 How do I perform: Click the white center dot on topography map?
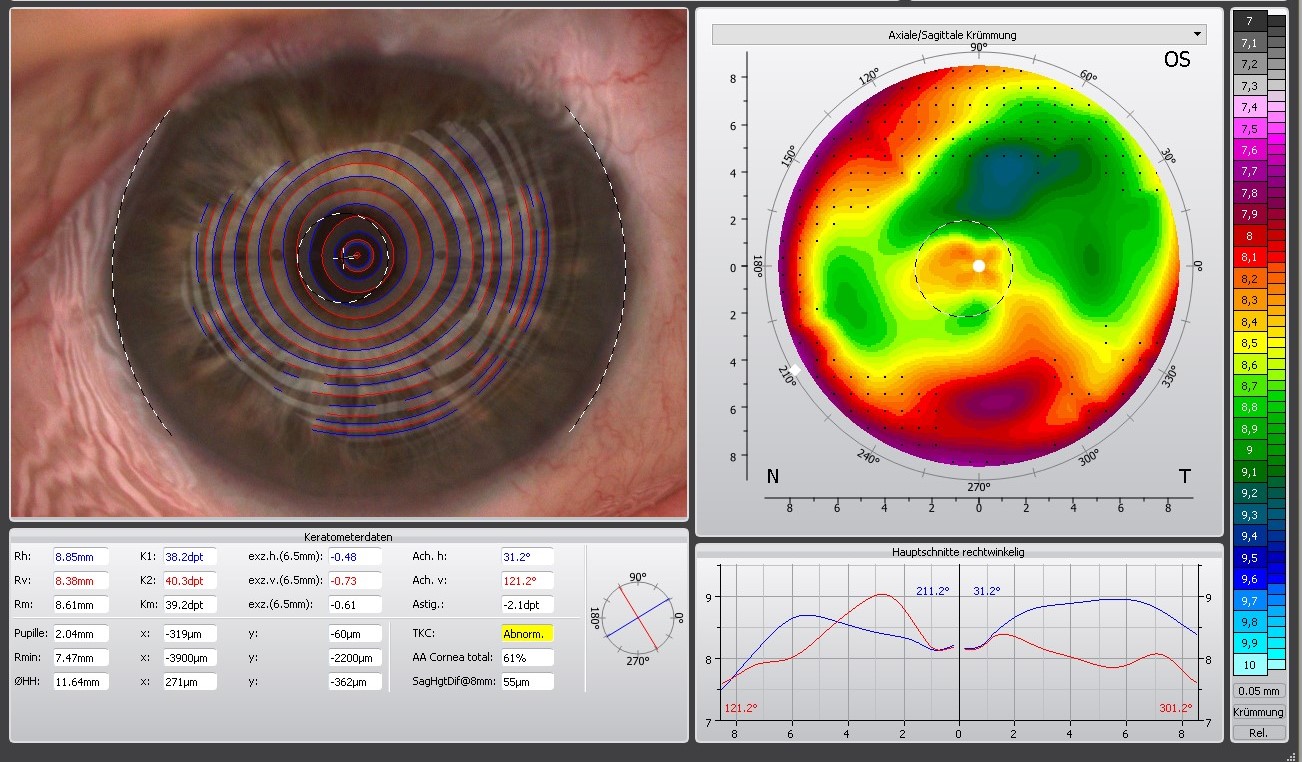(x=979, y=266)
